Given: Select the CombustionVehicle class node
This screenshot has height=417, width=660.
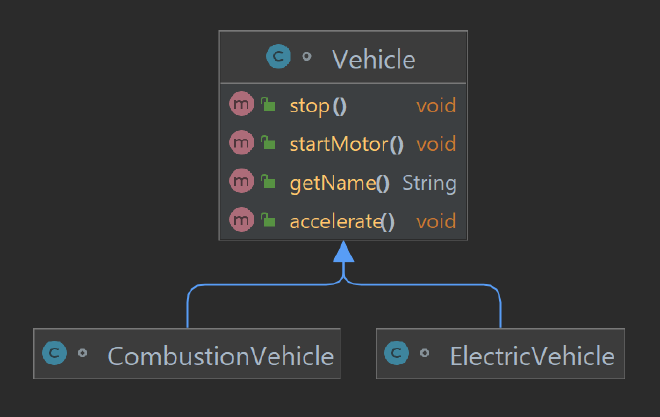Looking at the screenshot, I should coord(187,353).
